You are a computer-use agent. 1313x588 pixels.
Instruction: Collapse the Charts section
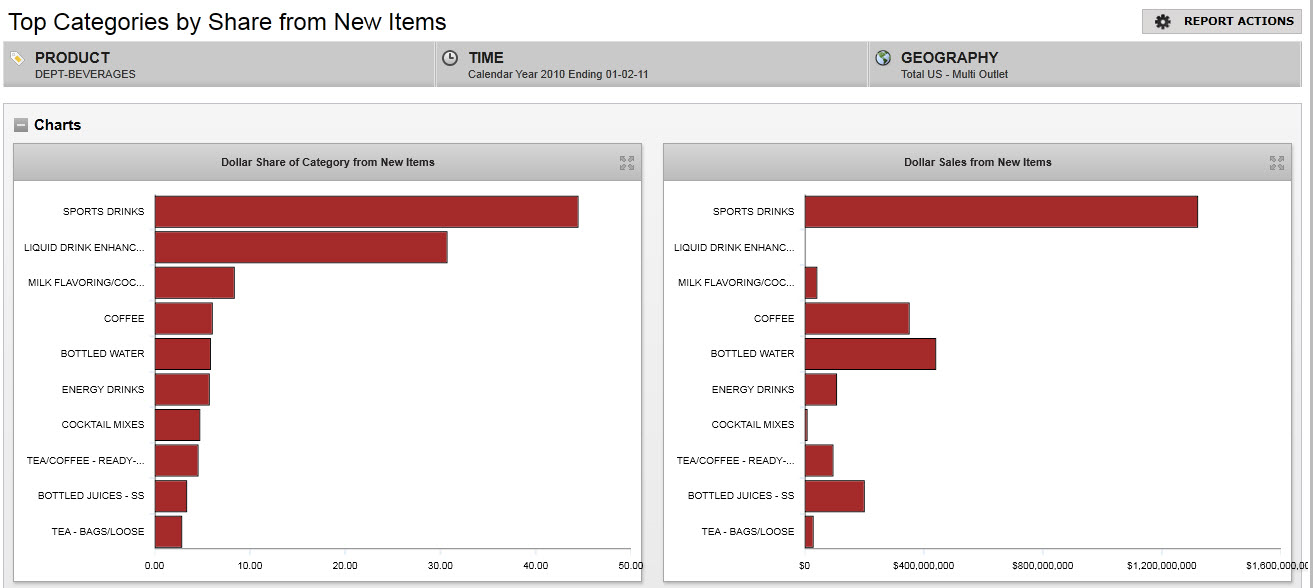click(x=21, y=126)
